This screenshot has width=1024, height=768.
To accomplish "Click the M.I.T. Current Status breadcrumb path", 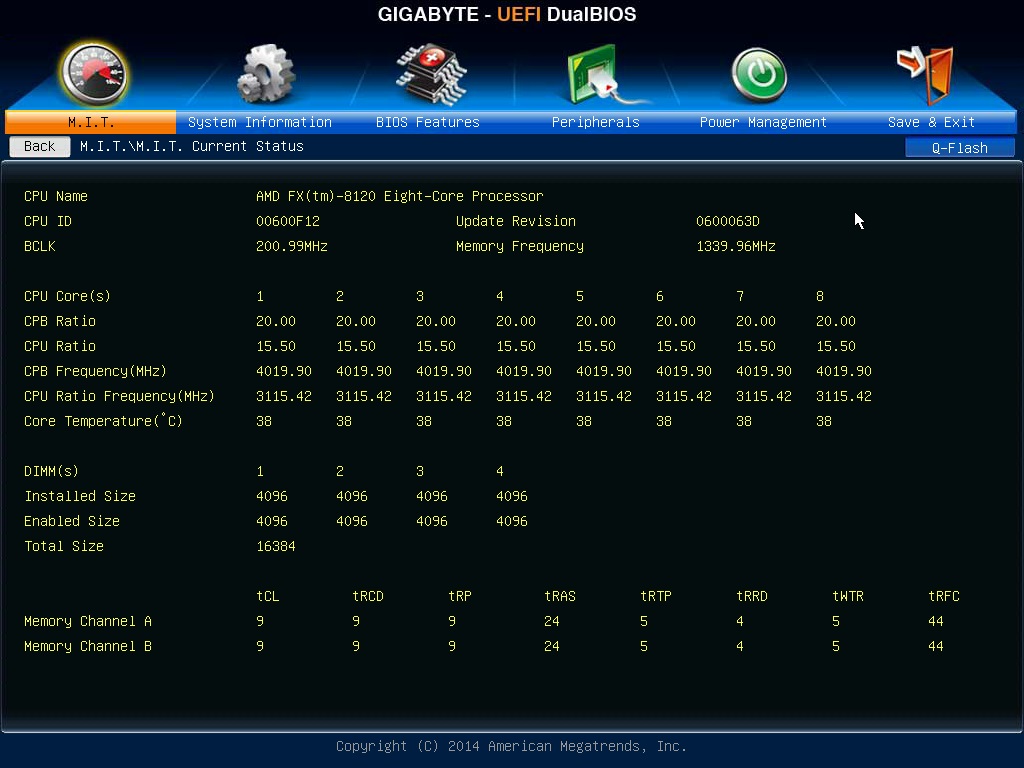I will click(x=192, y=146).
